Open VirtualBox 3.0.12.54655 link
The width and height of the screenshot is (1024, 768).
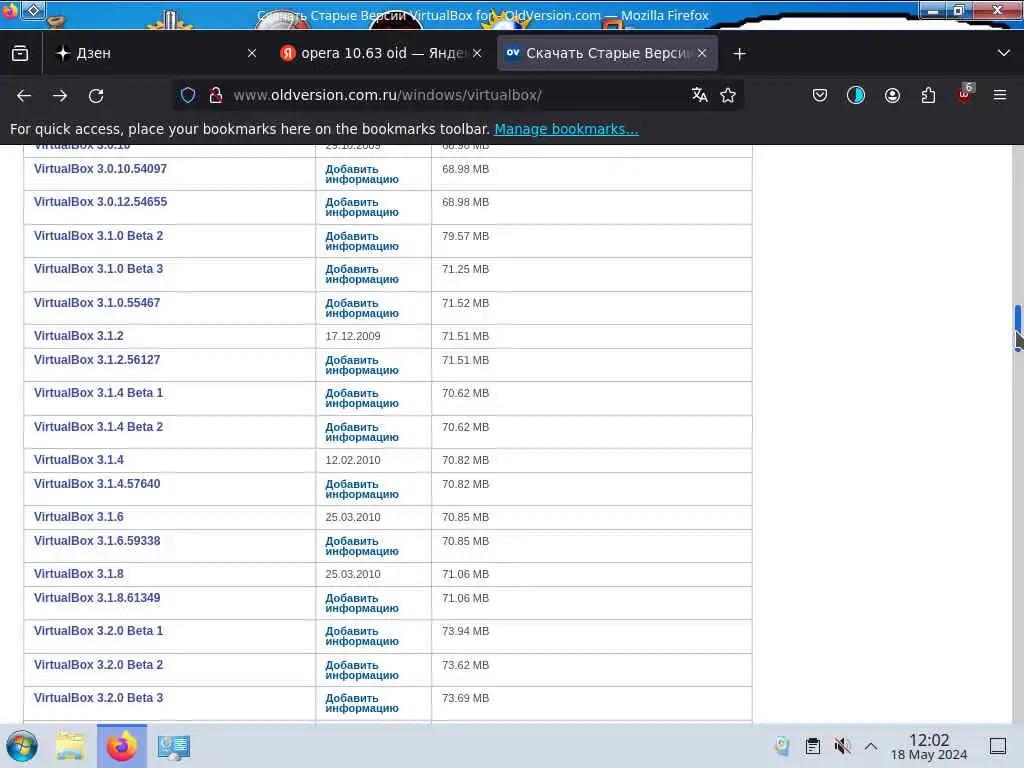pos(101,202)
